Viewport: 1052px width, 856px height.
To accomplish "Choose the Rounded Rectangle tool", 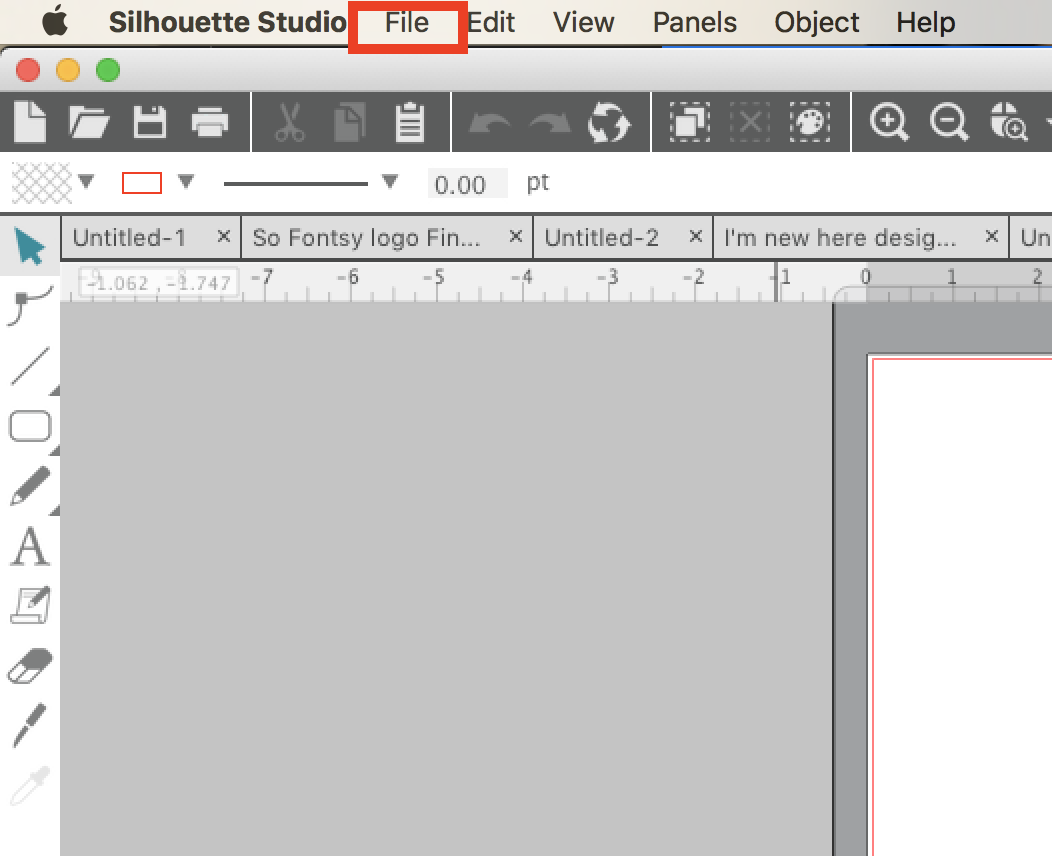I will 30,426.
